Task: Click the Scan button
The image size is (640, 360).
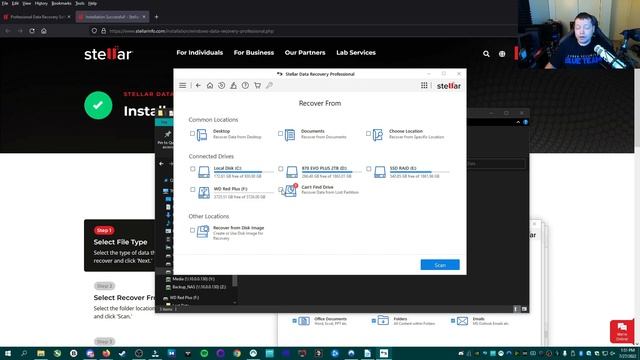Action: pyautogui.click(x=440, y=265)
